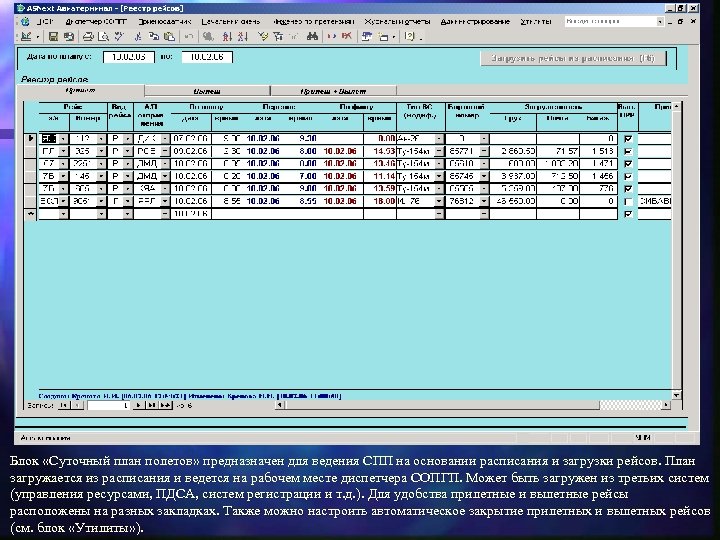Click the Database Window icon
This screenshot has width=720, height=540.
366,36
